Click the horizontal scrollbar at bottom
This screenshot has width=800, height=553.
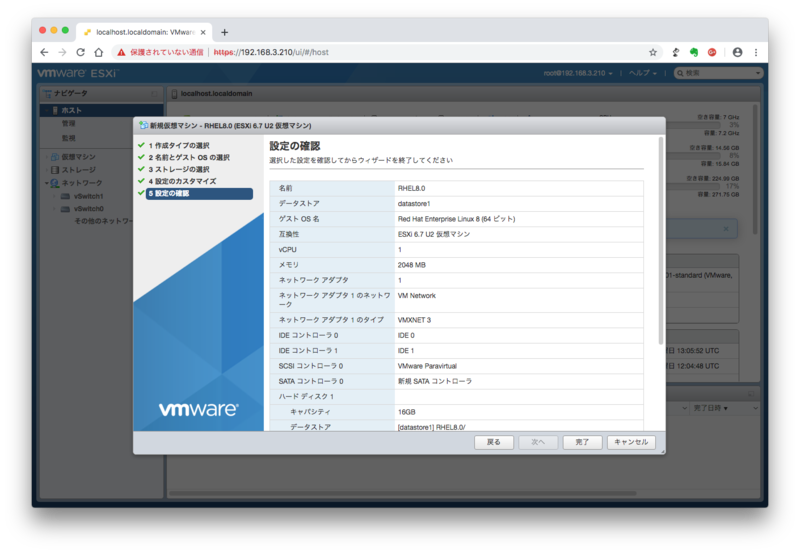point(403,493)
